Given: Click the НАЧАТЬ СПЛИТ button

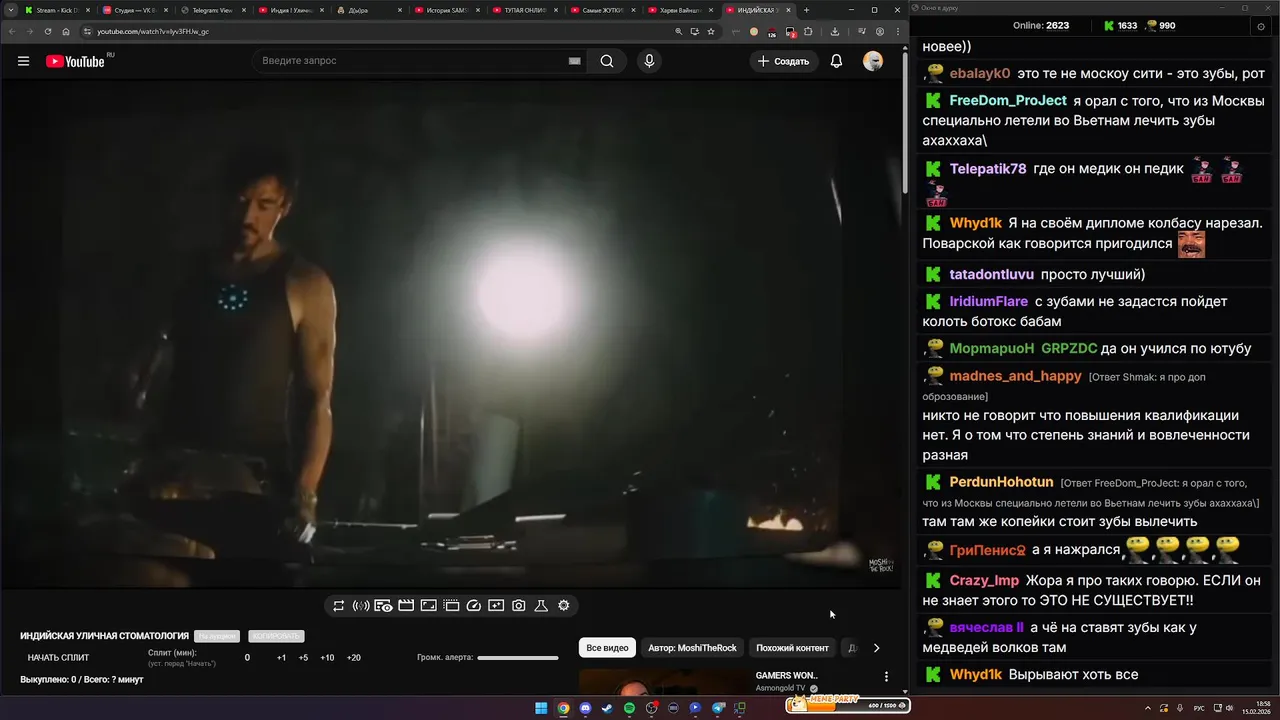Looking at the screenshot, I should 58,658.
